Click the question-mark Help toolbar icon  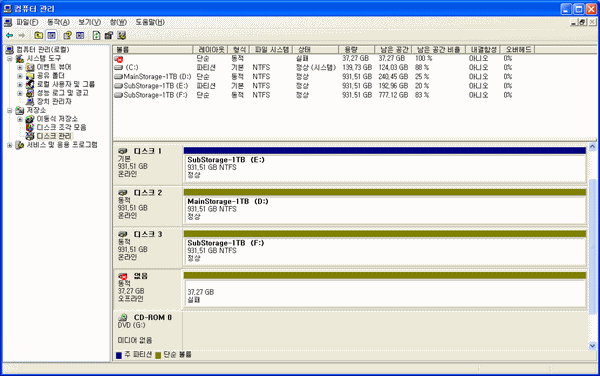click(67, 36)
